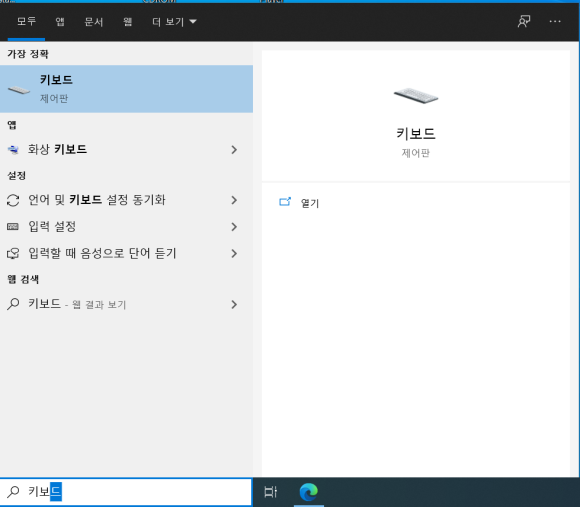Expand the 언어 및 키보드 설정 동기화 arrow
Viewport: 580px width, 507px height.
pos(234,200)
